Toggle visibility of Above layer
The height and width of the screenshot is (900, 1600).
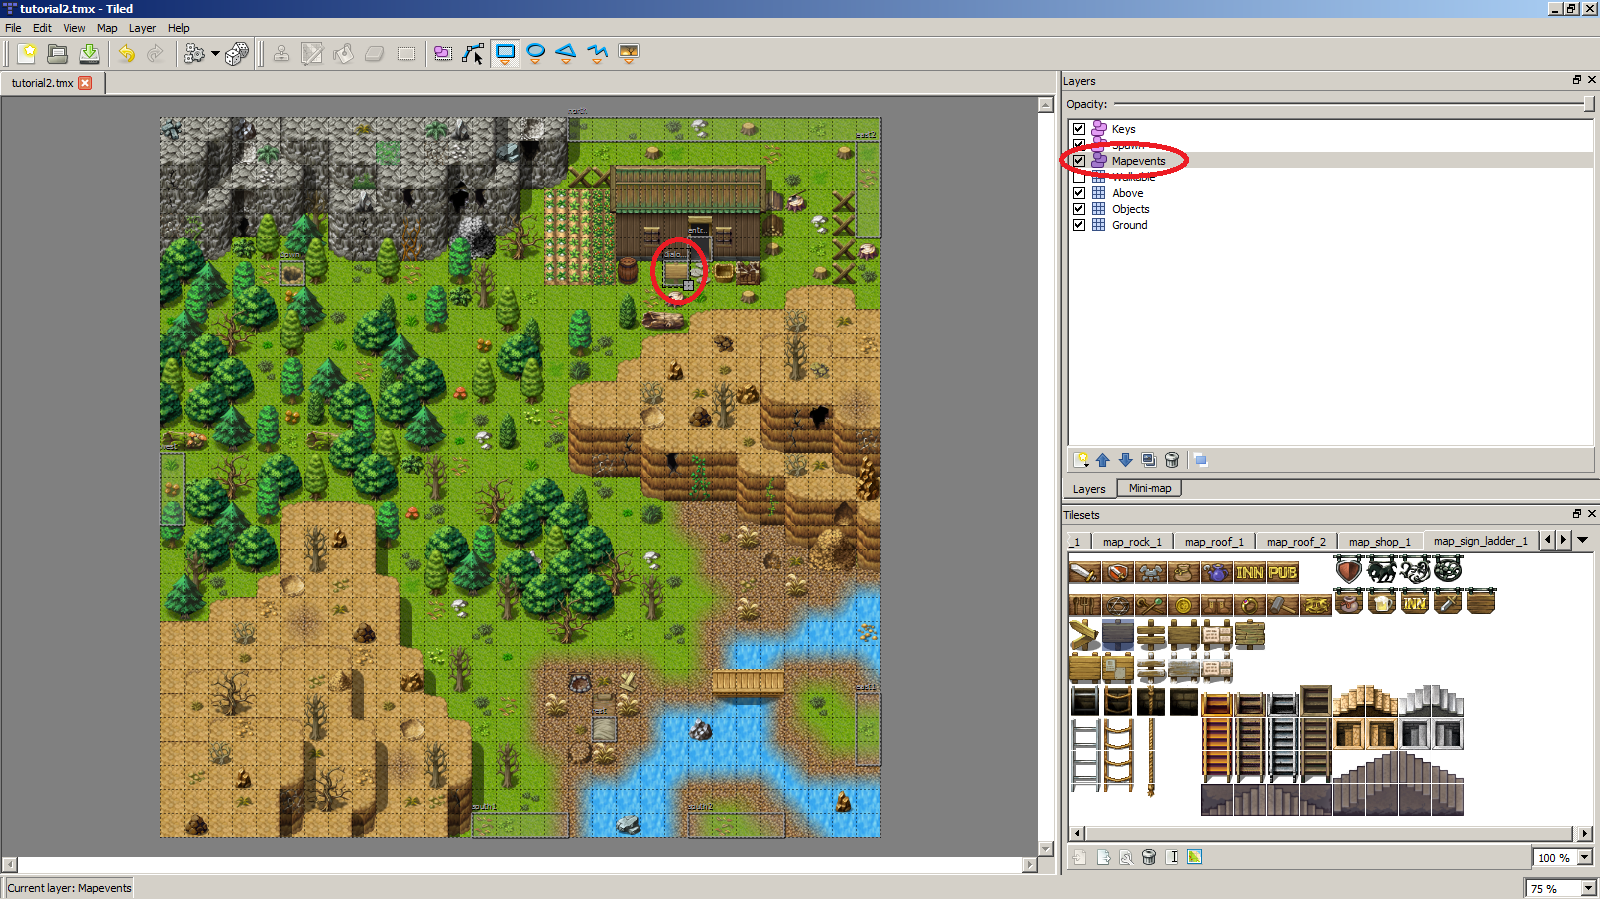point(1079,193)
